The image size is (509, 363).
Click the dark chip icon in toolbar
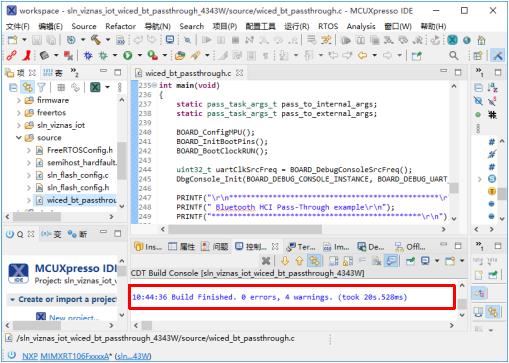[x=44, y=55]
